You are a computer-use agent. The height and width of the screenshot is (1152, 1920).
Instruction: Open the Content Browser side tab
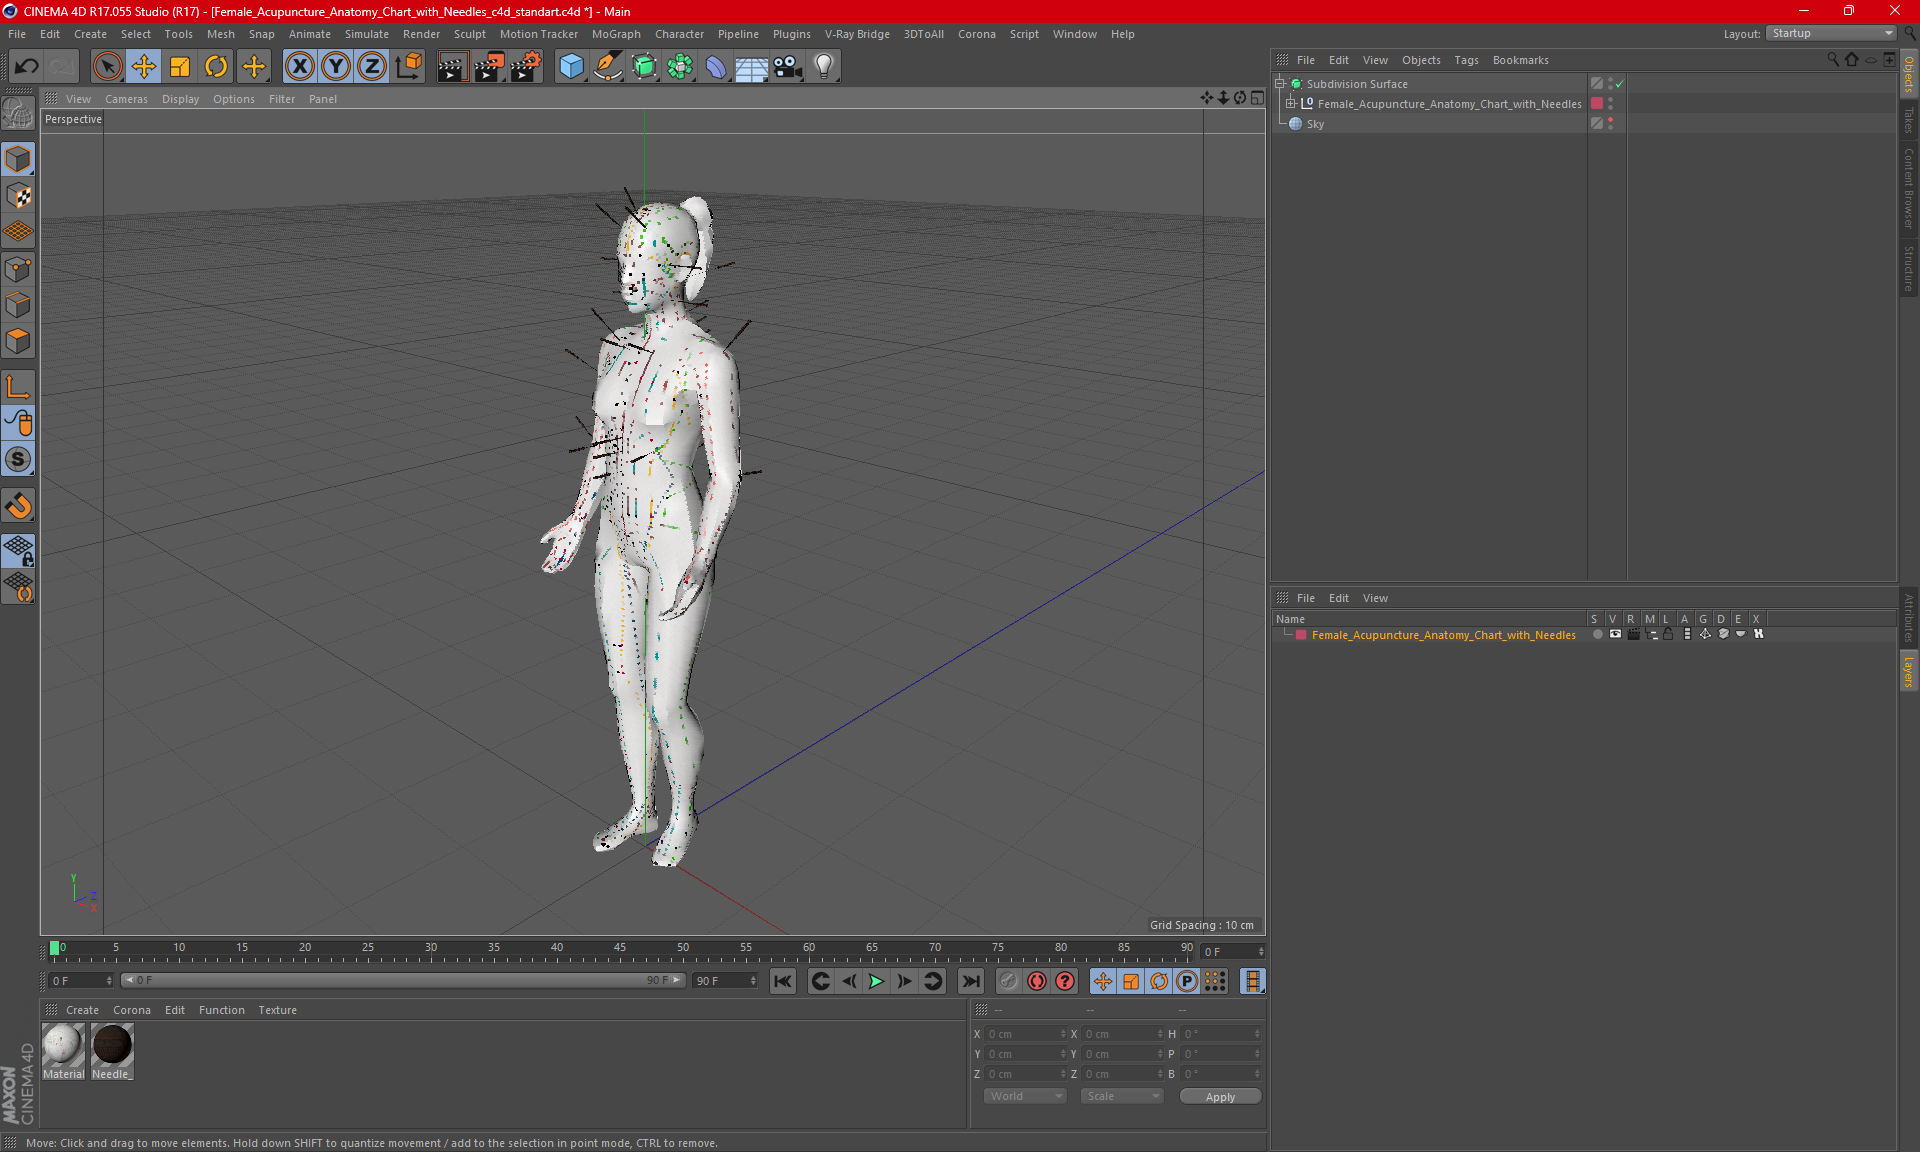point(1908,188)
